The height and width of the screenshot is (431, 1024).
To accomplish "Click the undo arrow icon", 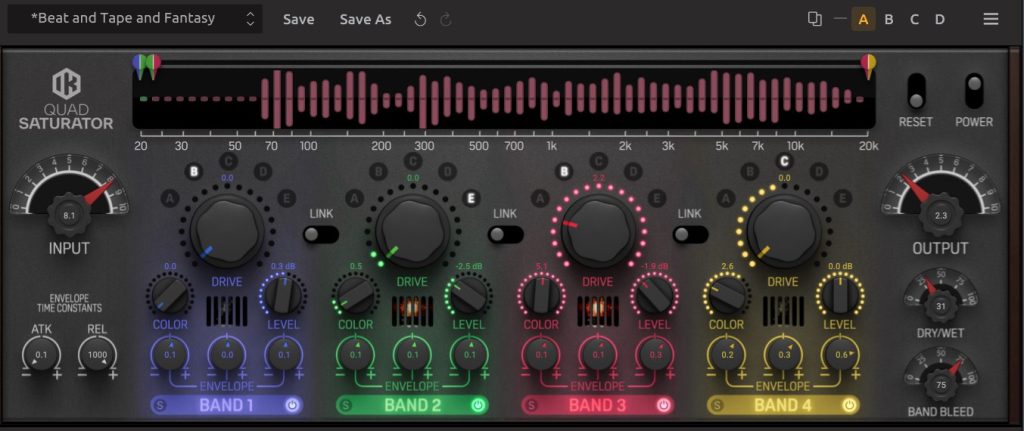I will 421,19.
